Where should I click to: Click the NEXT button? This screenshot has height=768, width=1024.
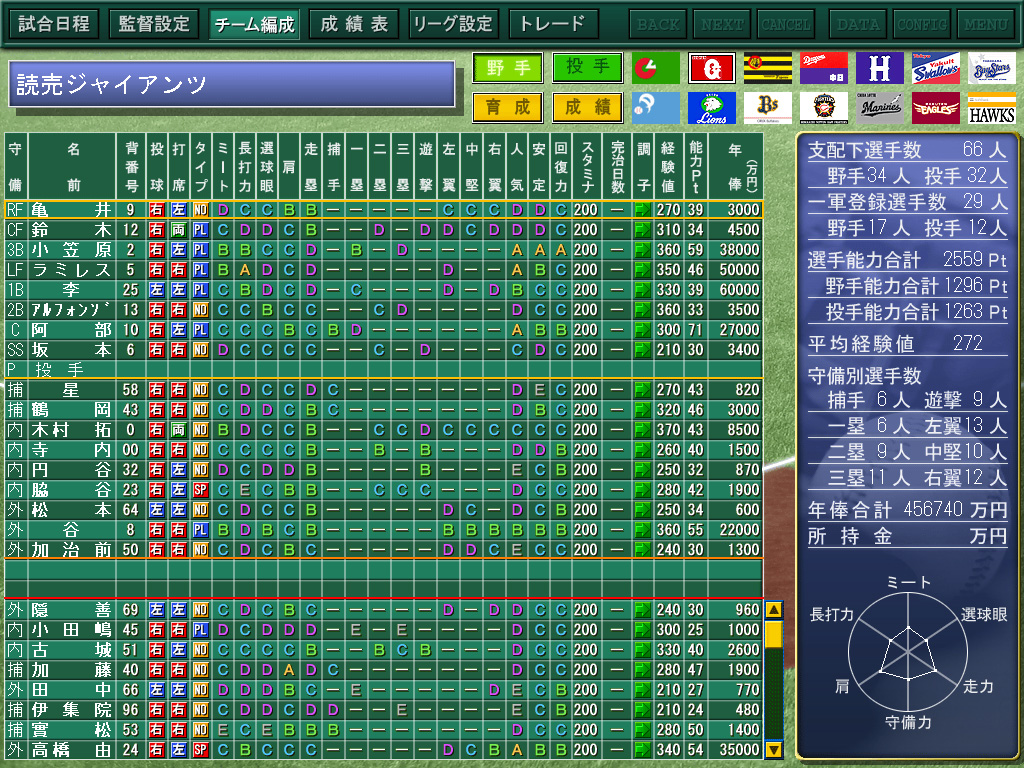(x=722, y=24)
